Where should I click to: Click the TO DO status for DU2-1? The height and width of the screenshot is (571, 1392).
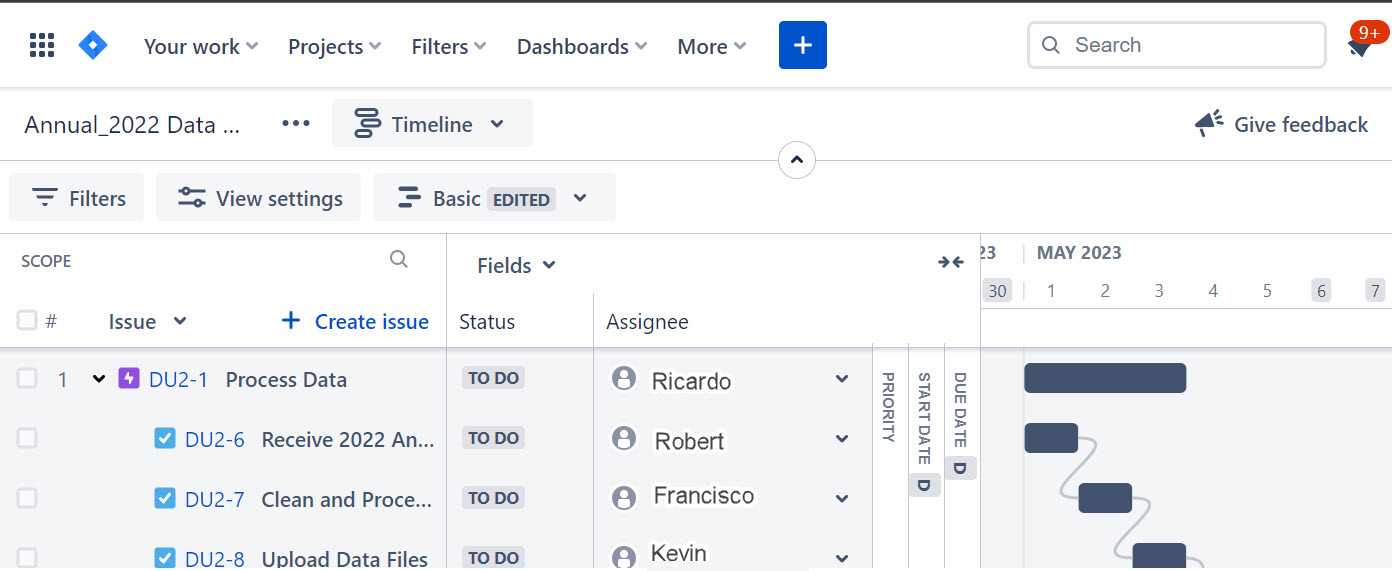(x=493, y=378)
